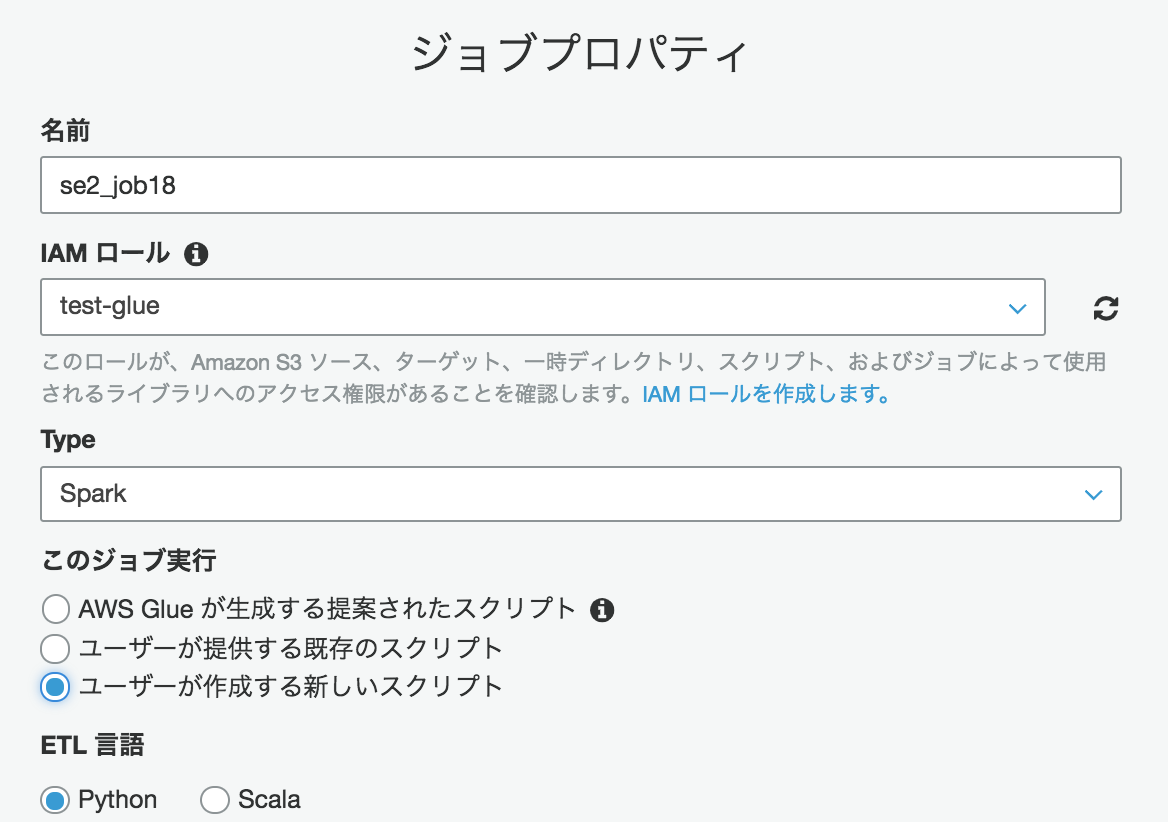Enable the Python language radio button
Image resolution: width=1168 pixels, height=822 pixels.
[55, 799]
